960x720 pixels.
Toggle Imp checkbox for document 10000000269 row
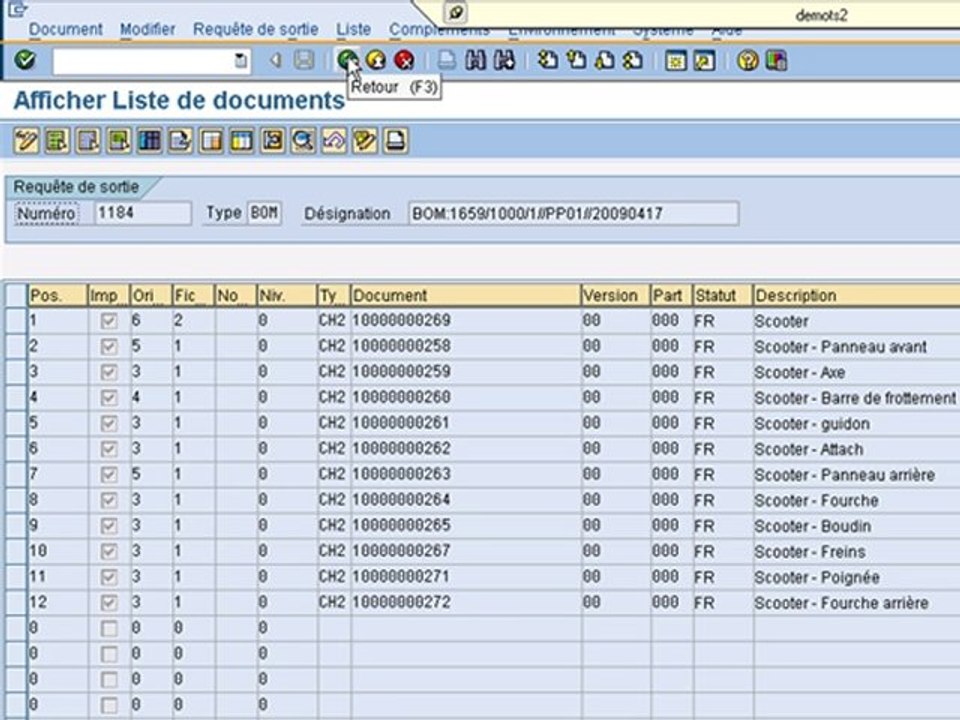coord(109,321)
